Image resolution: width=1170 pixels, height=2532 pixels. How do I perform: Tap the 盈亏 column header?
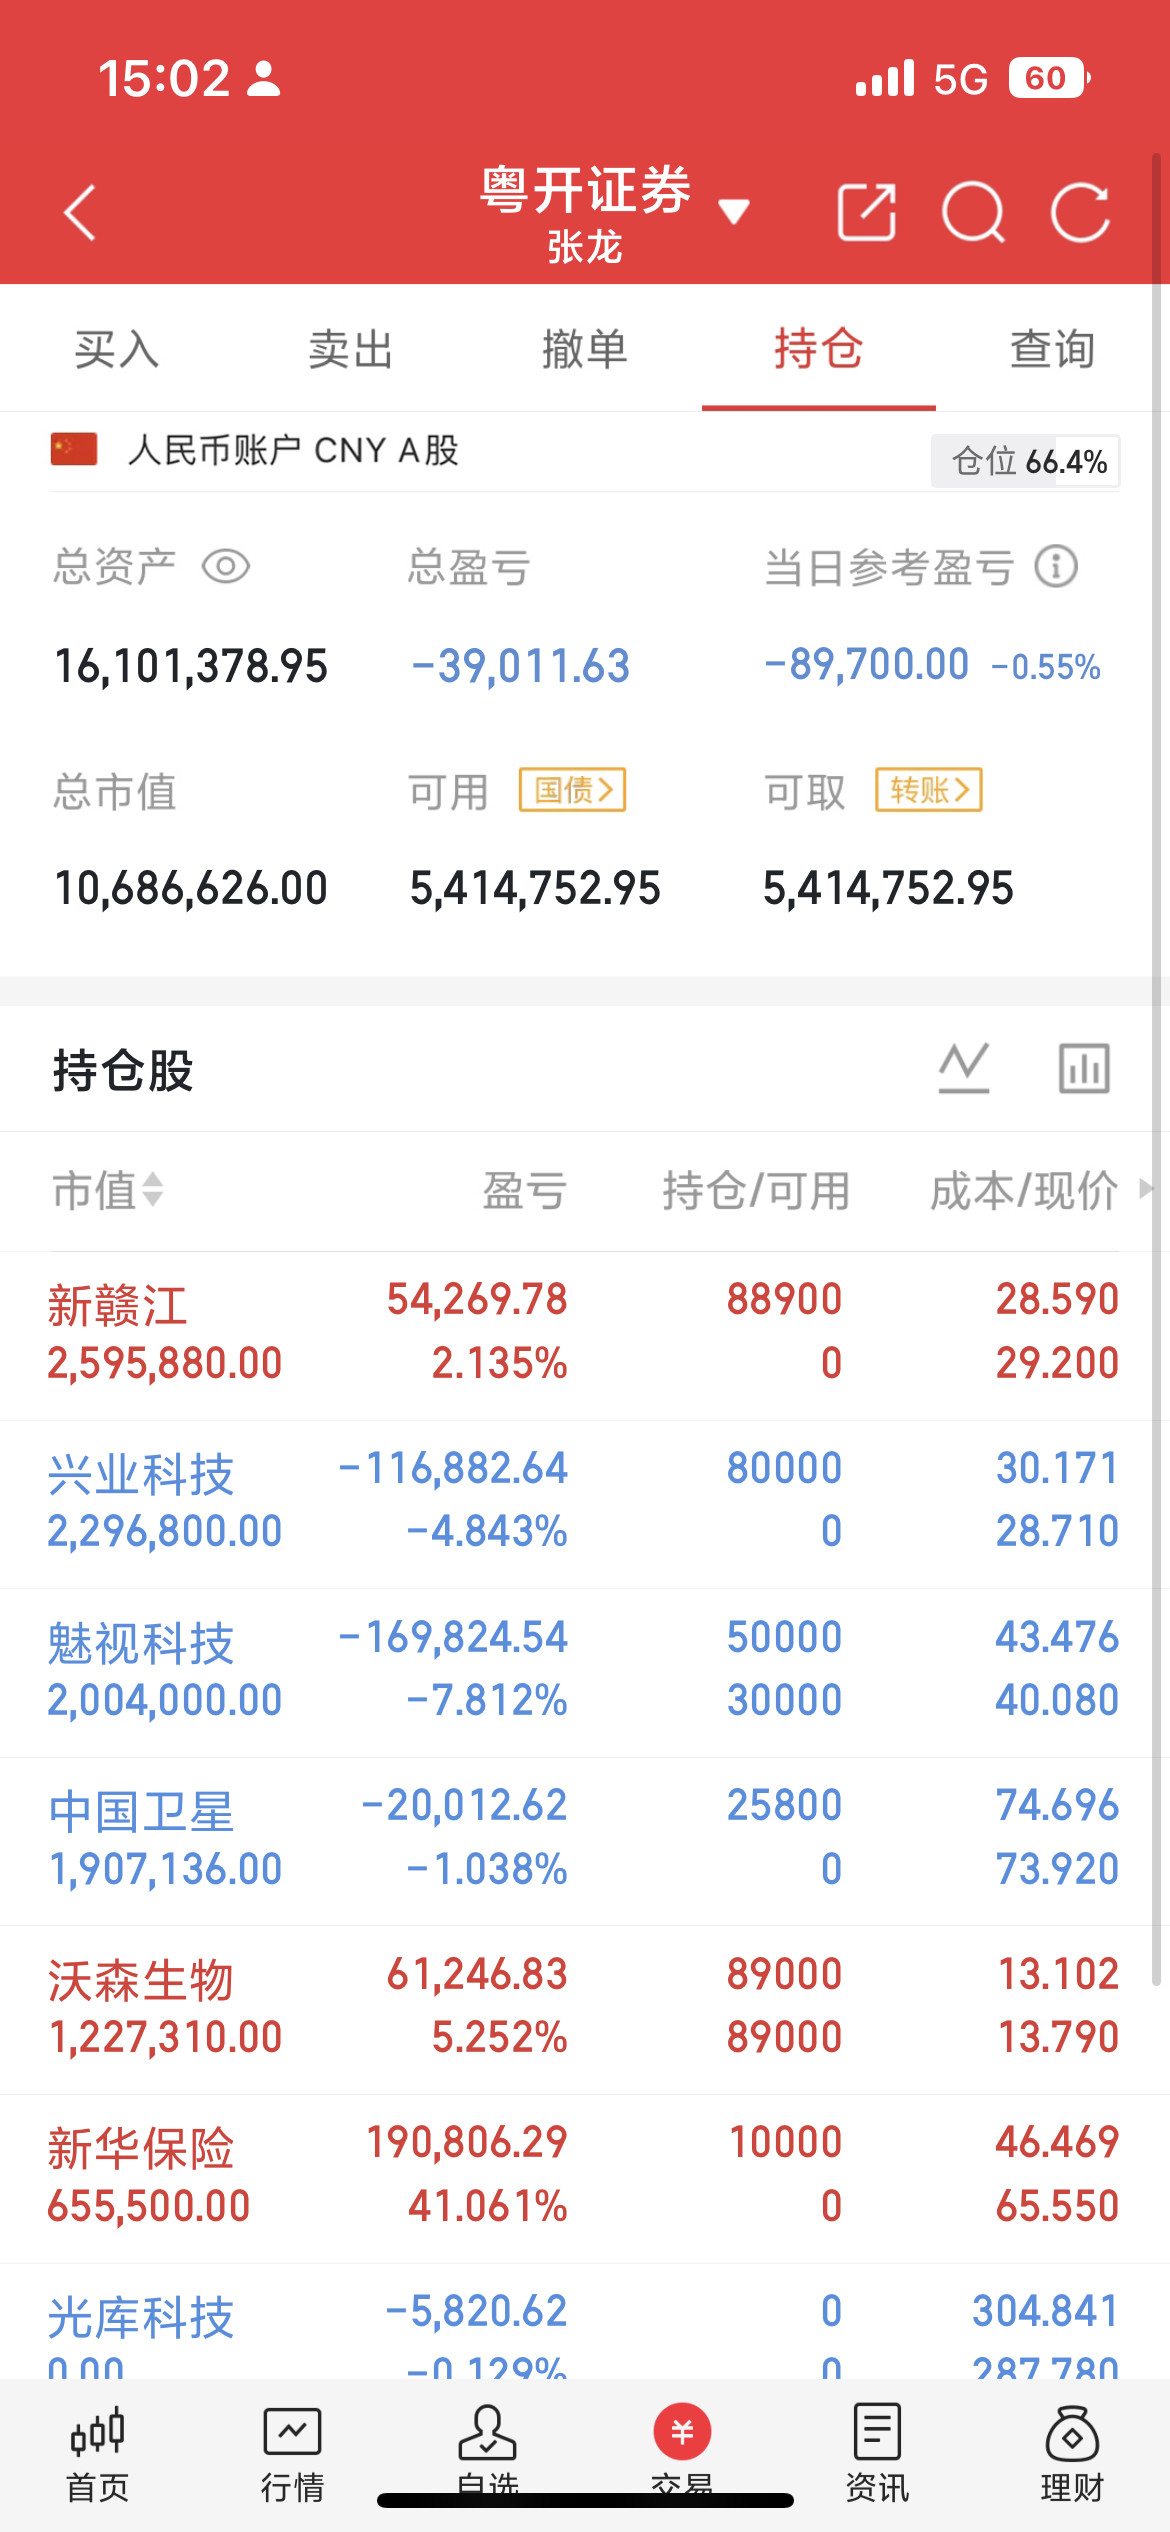pyautogui.click(x=525, y=1190)
